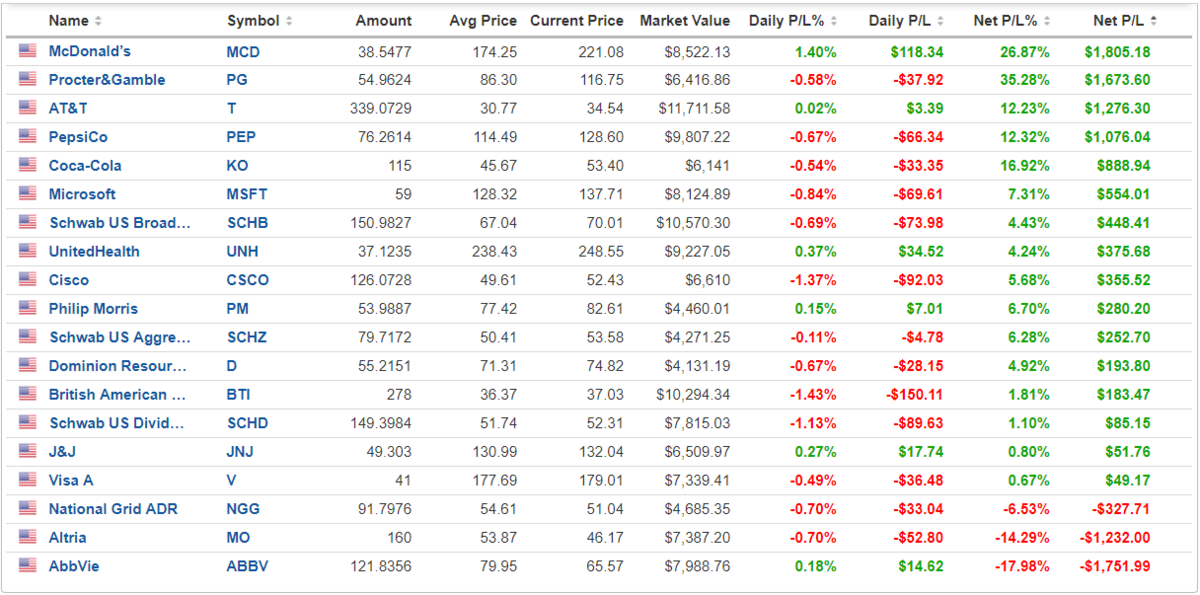Image resolution: width=1200 pixels, height=595 pixels.
Task: Click the US flag icon beside AbbVie
Action: (x=27, y=566)
